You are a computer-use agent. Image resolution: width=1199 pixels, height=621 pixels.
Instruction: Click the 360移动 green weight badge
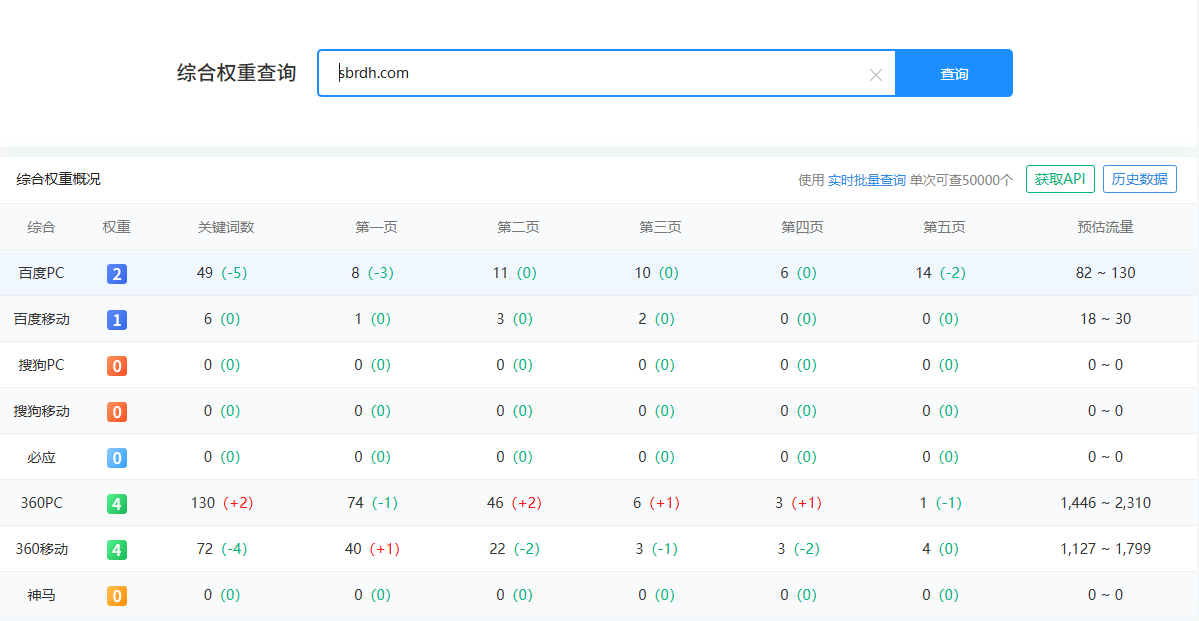pyautogui.click(x=117, y=550)
